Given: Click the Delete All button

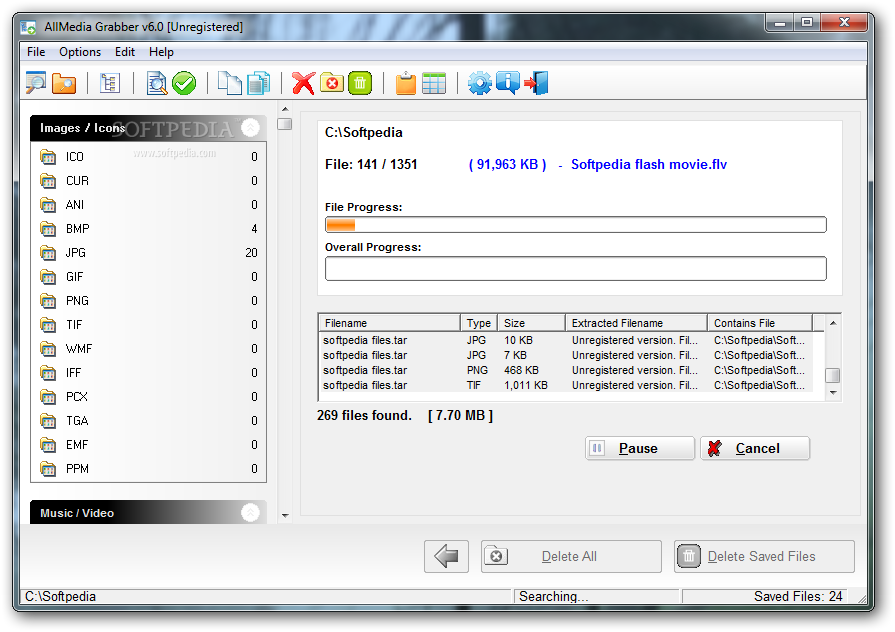Looking at the screenshot, I should click(x=571, y=556).
